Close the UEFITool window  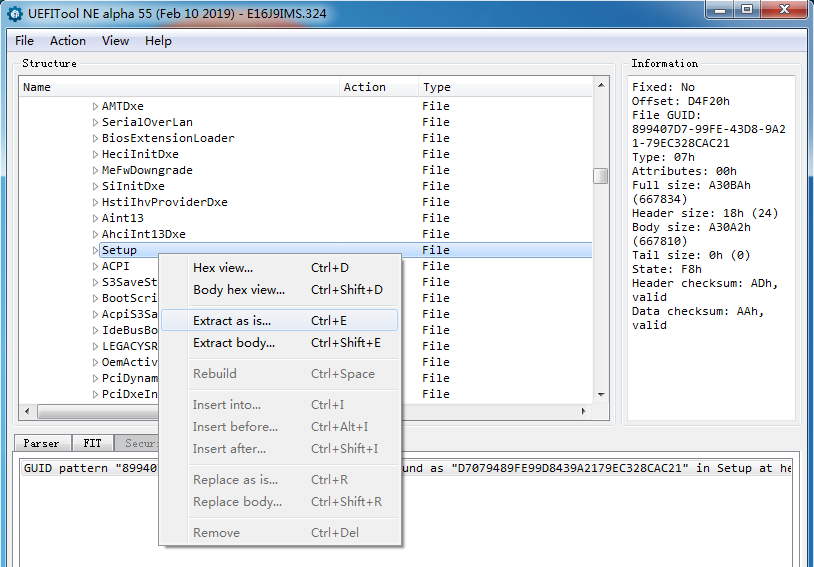(x=785, y=9)
